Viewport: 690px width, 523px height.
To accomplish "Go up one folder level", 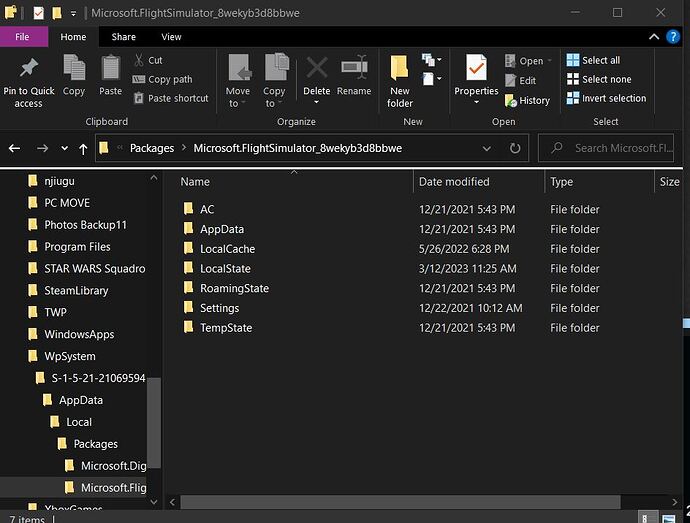I will click(83, 149).
